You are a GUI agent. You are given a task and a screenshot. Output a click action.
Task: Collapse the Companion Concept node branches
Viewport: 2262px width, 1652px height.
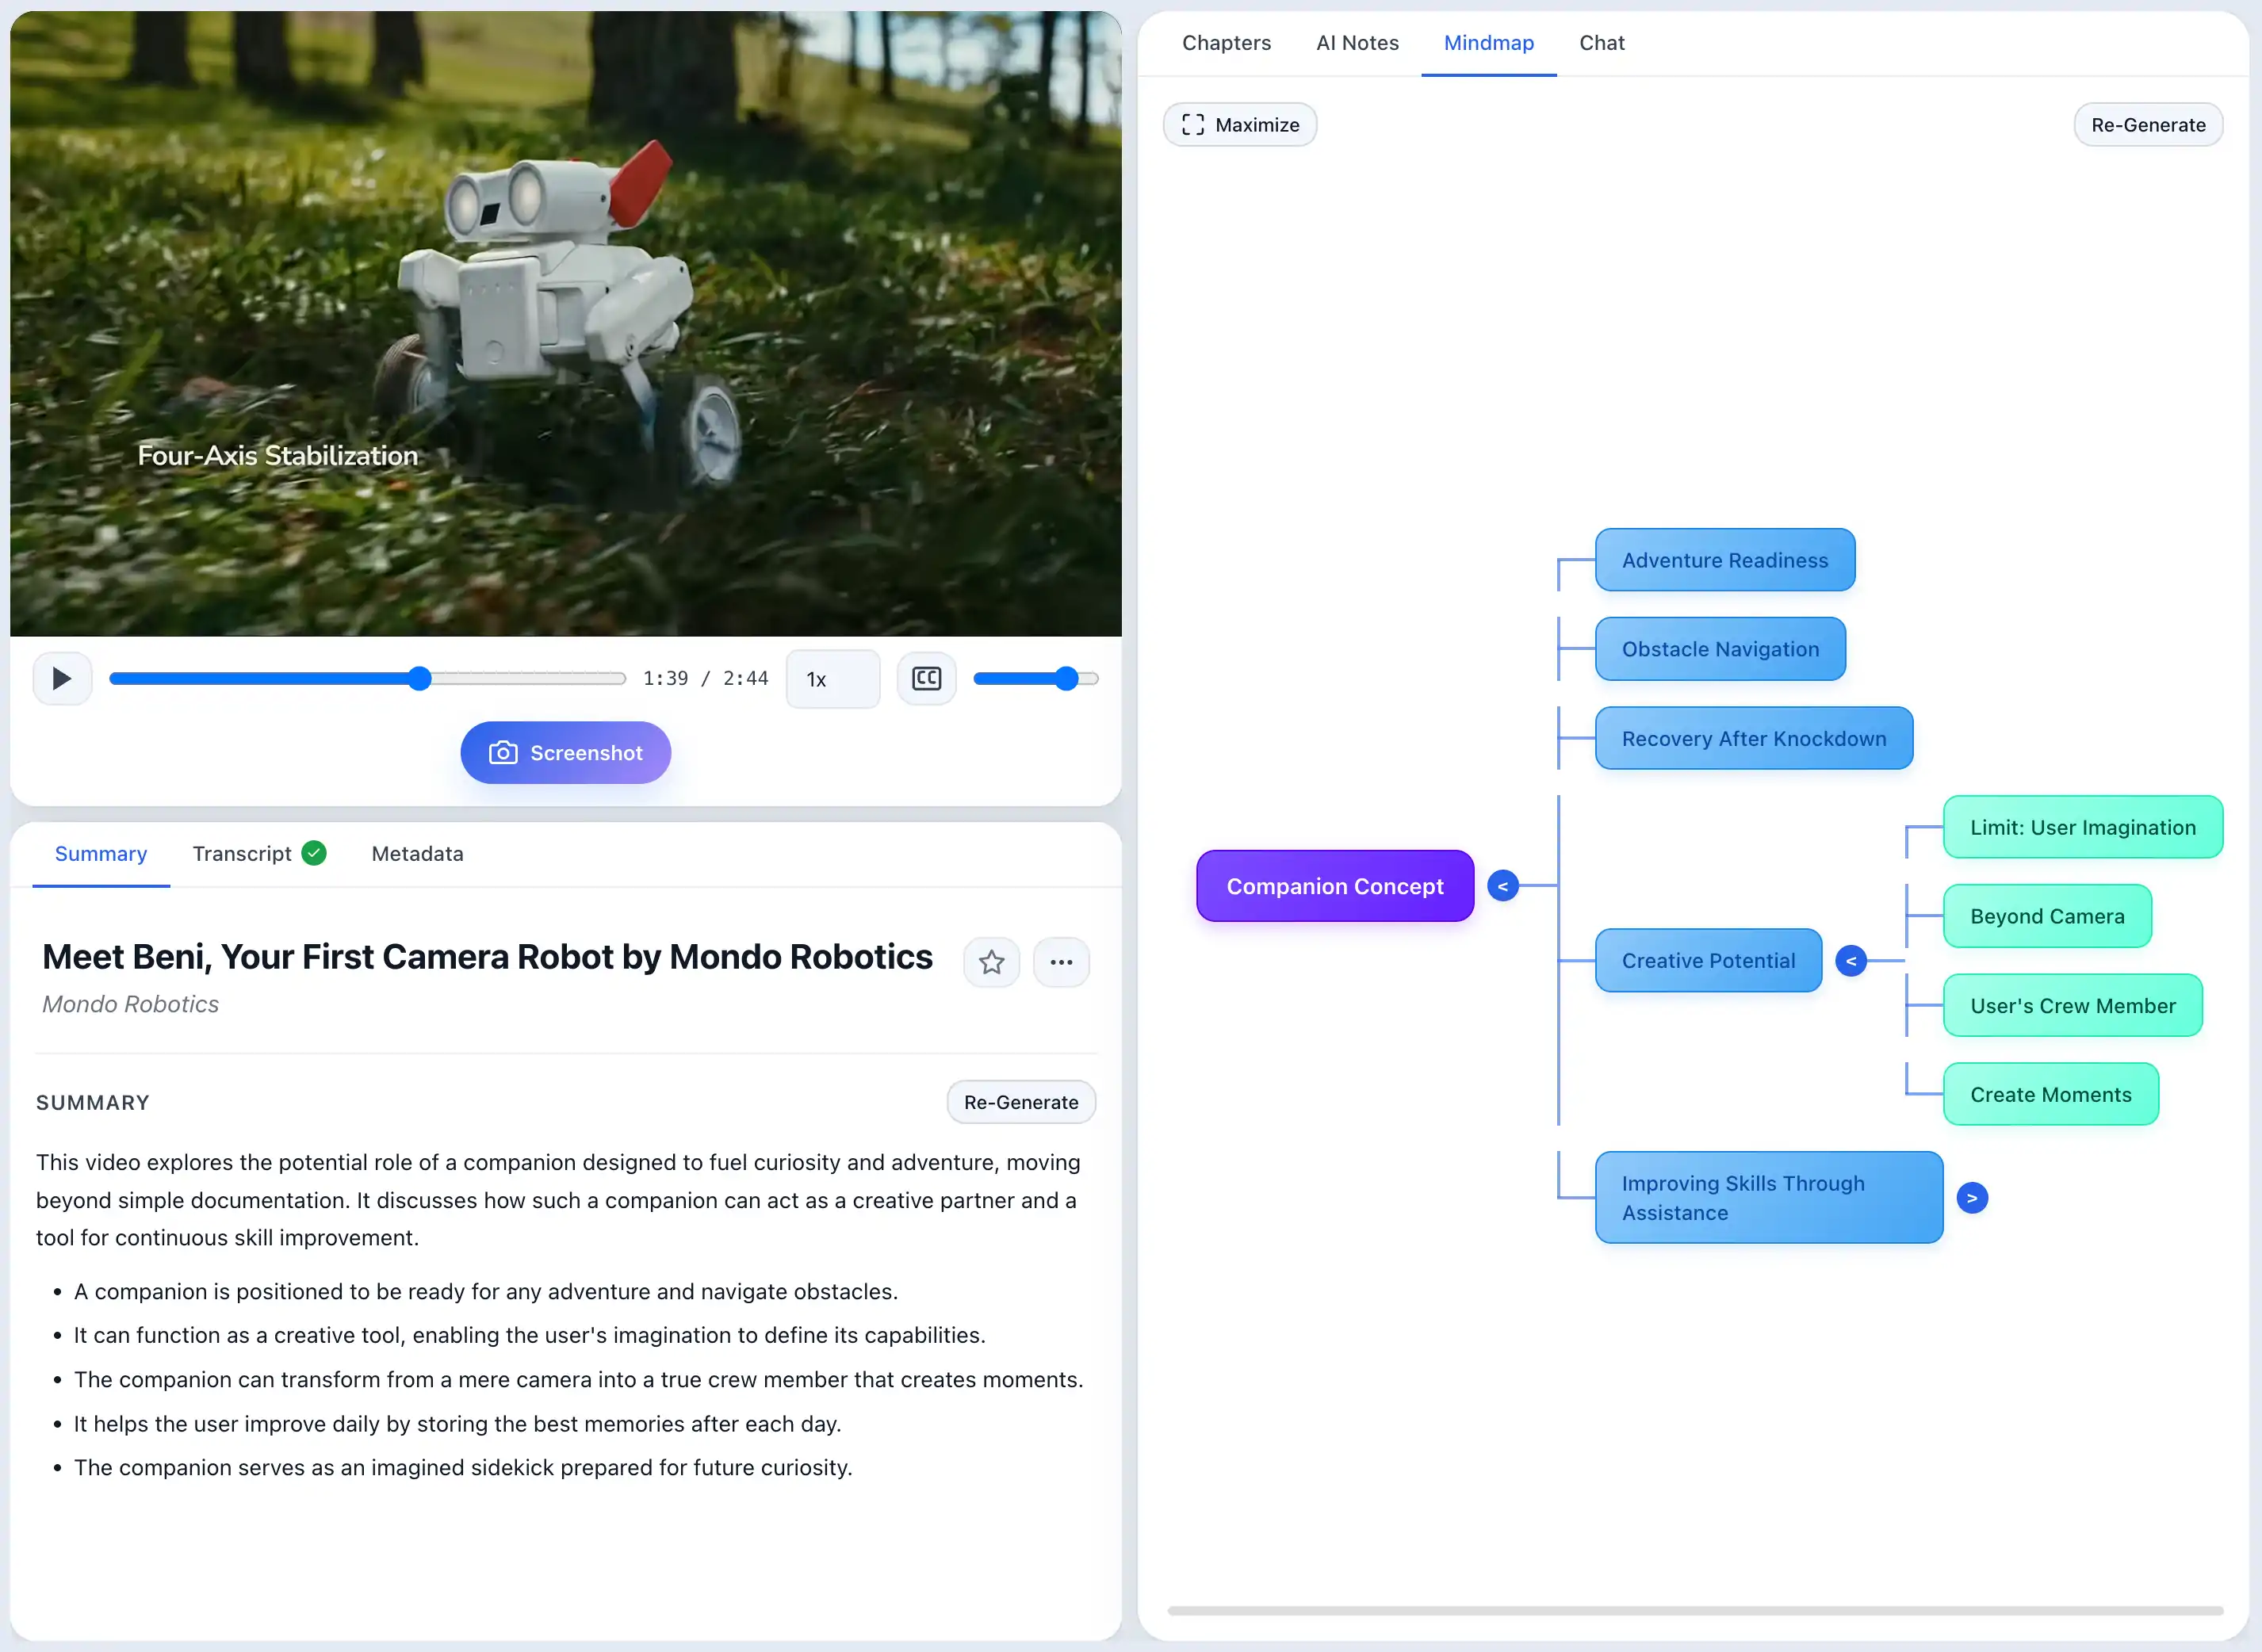click(1503, 886)
